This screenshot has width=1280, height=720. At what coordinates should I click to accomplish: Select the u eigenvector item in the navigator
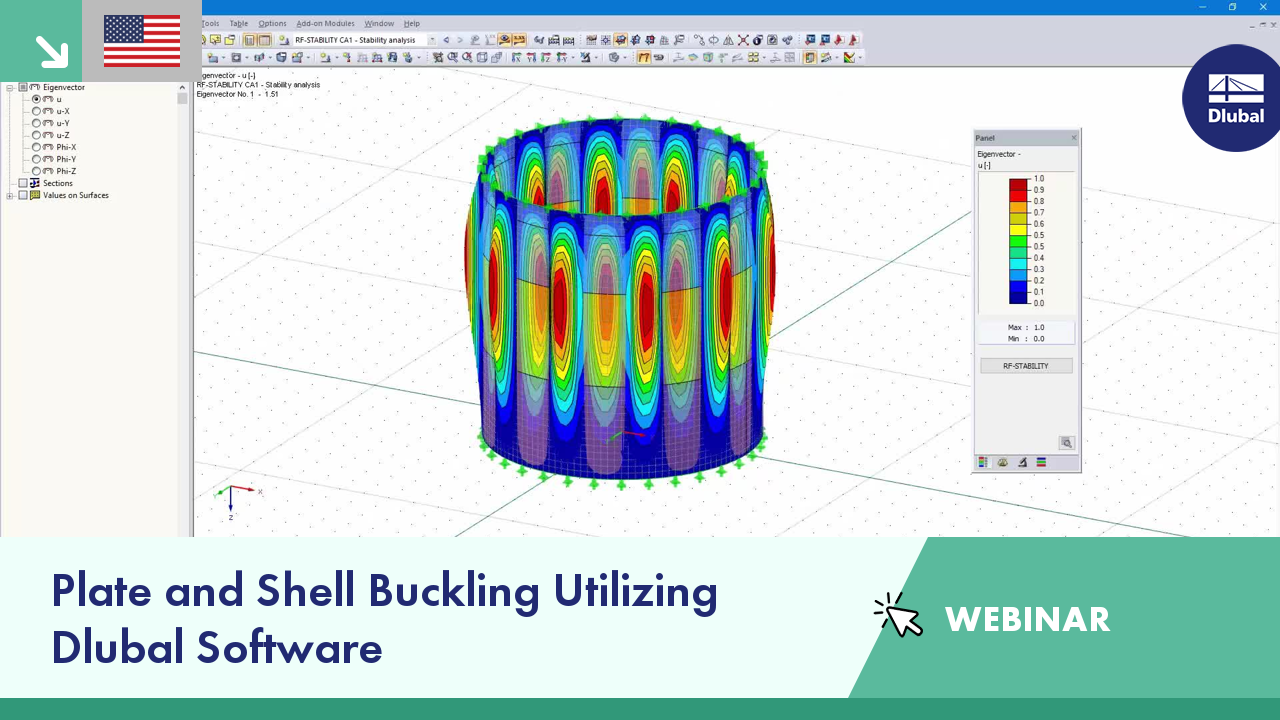click(x=58, y=99)
